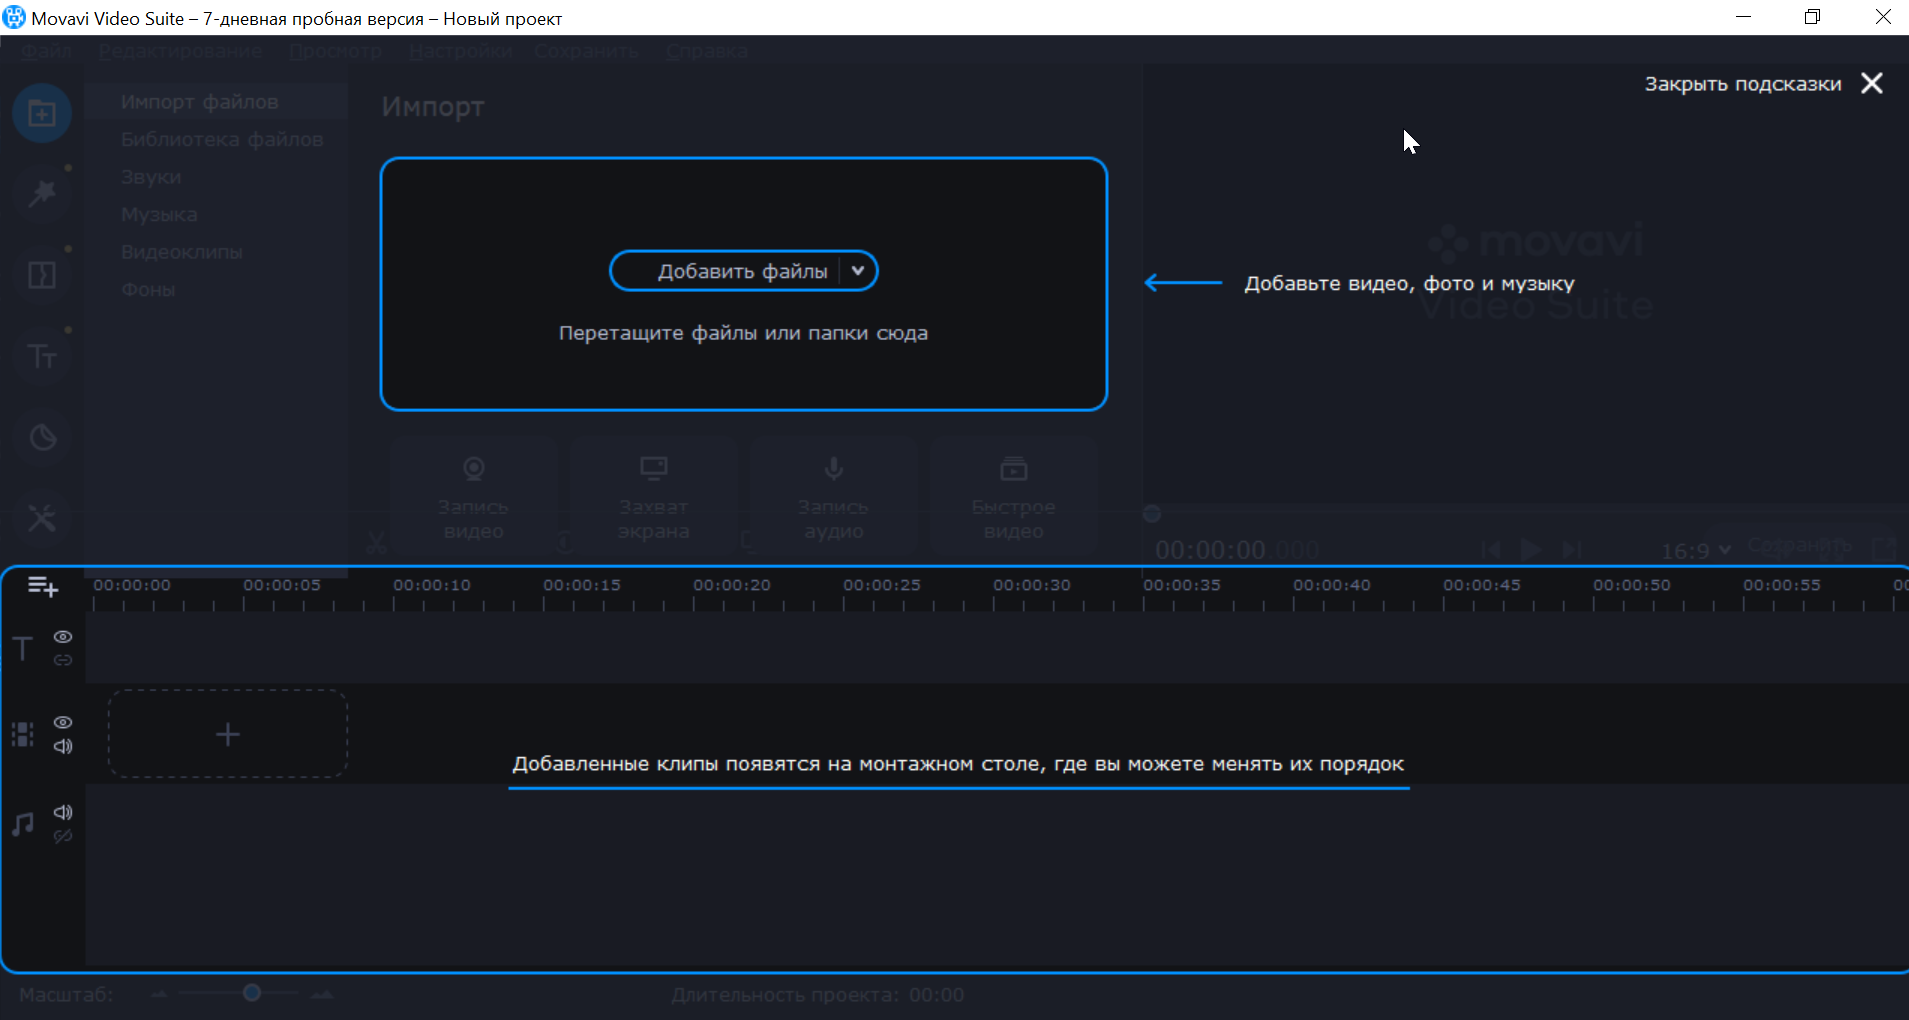
Task: Open Быстрое видео quick video wizard
Action: (1013, 496)
